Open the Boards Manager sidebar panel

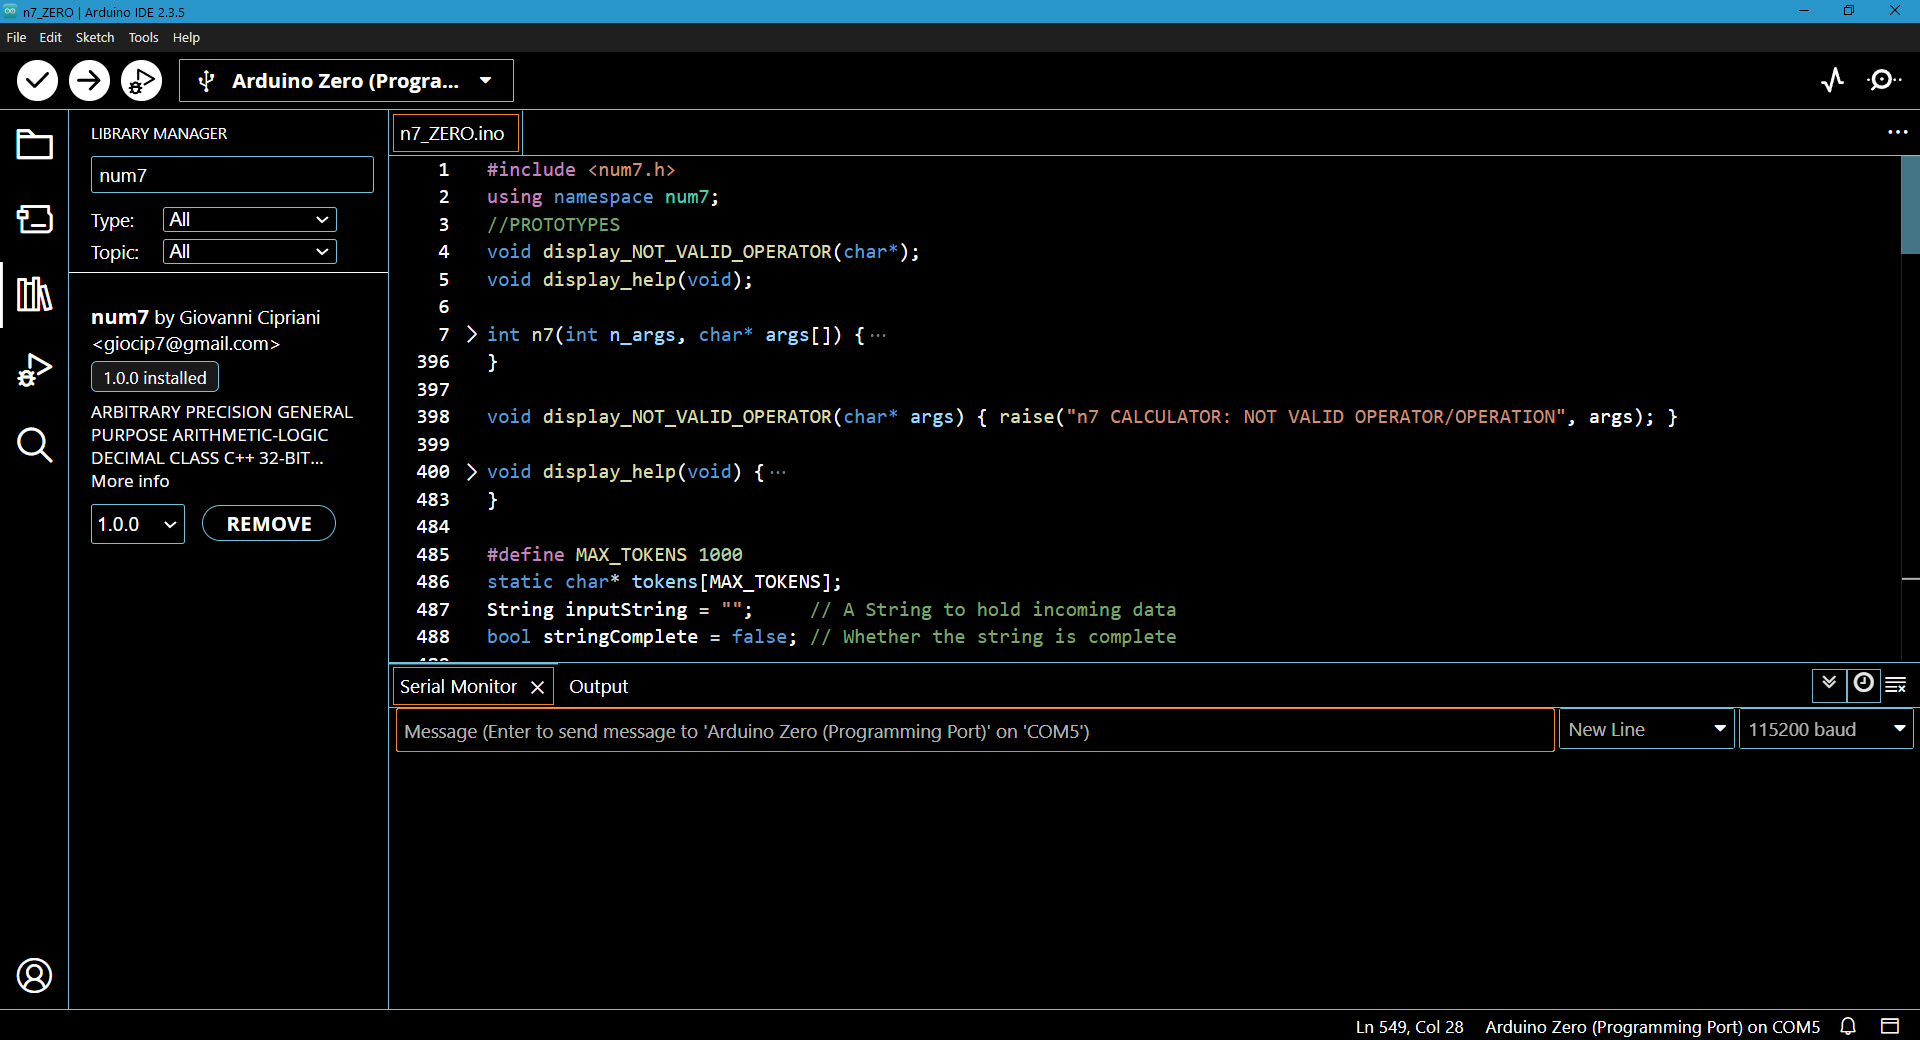coord(34,219)
